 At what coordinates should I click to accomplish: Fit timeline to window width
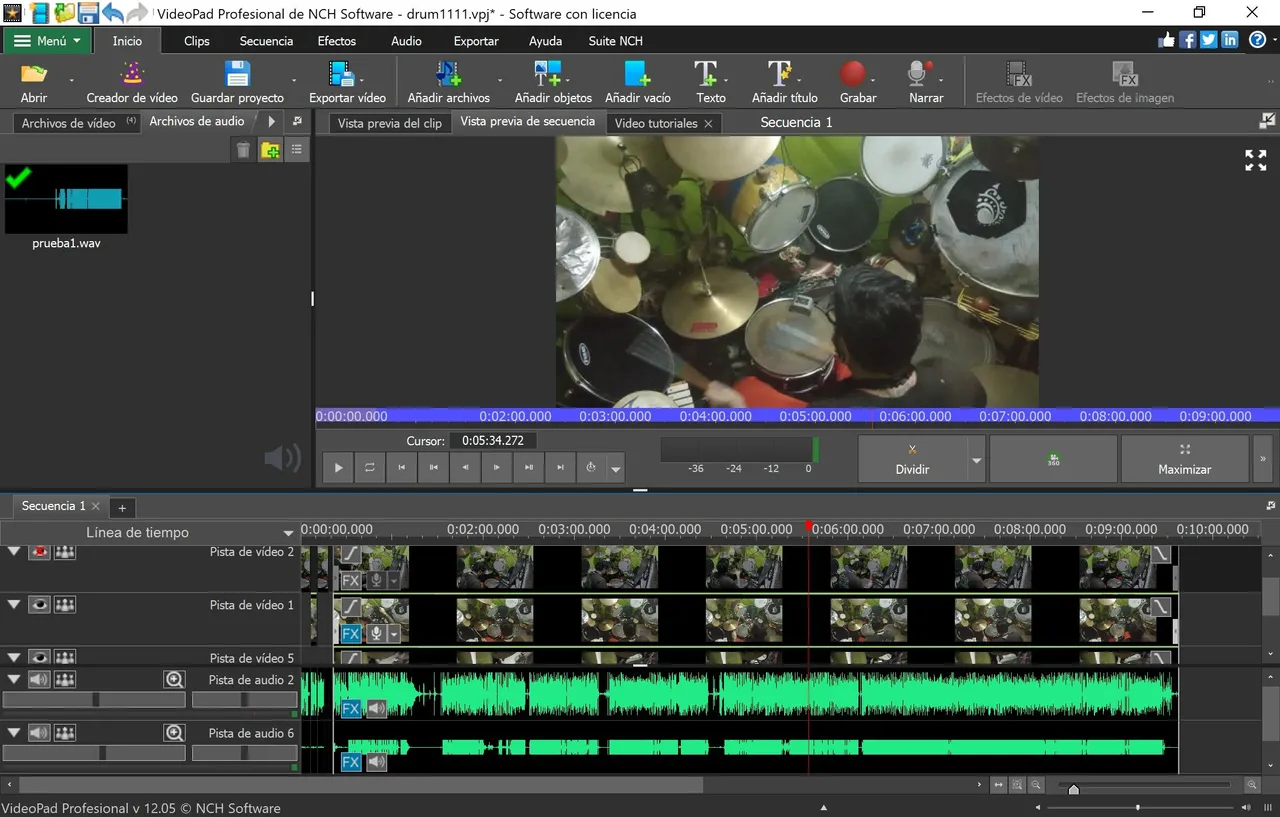click(x=998, y=785)
